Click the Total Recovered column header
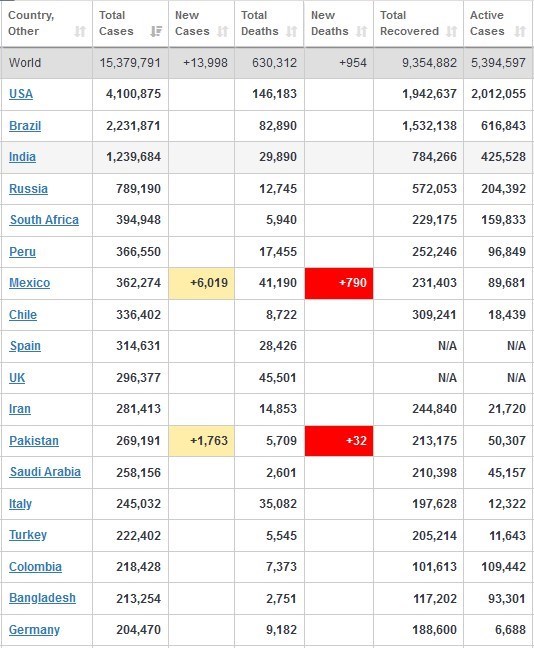This screenshot has height=648, width=534. (418, 24)
